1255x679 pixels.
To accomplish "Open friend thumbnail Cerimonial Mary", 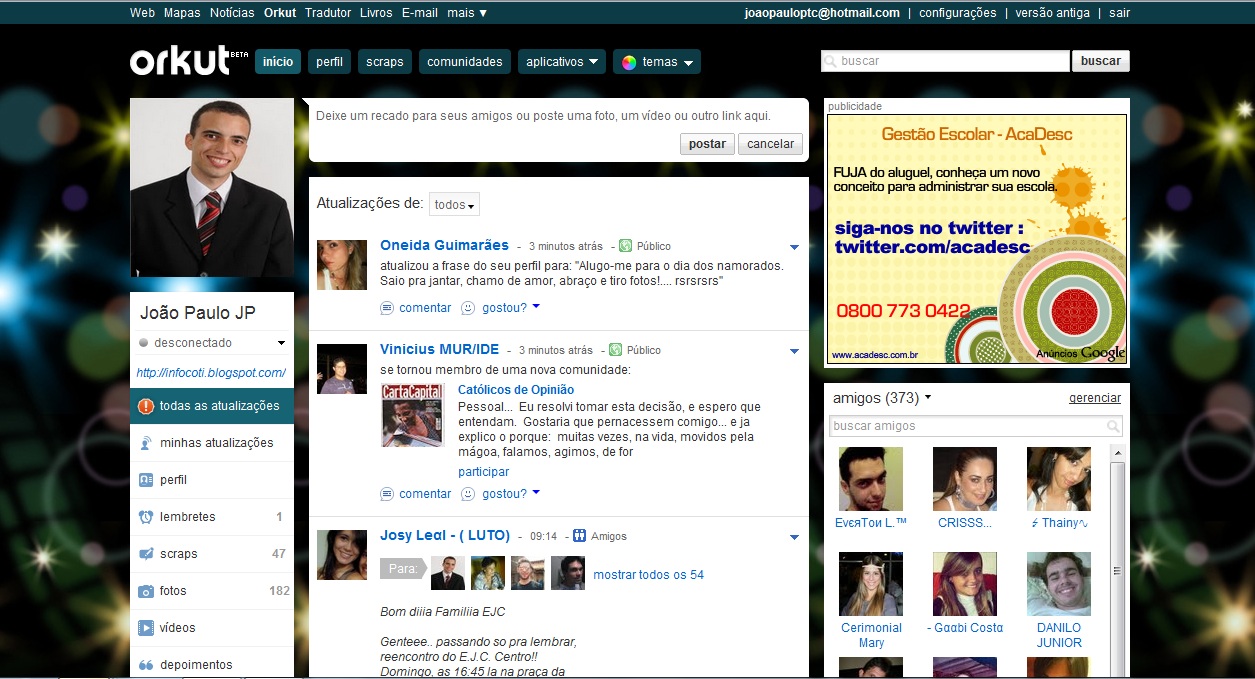I will pyautogui.click(x=871, y=584).
